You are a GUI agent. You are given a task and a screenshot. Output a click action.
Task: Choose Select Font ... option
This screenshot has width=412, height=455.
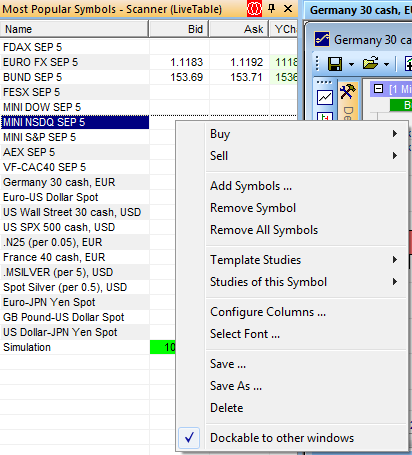(x=306, y=334)
